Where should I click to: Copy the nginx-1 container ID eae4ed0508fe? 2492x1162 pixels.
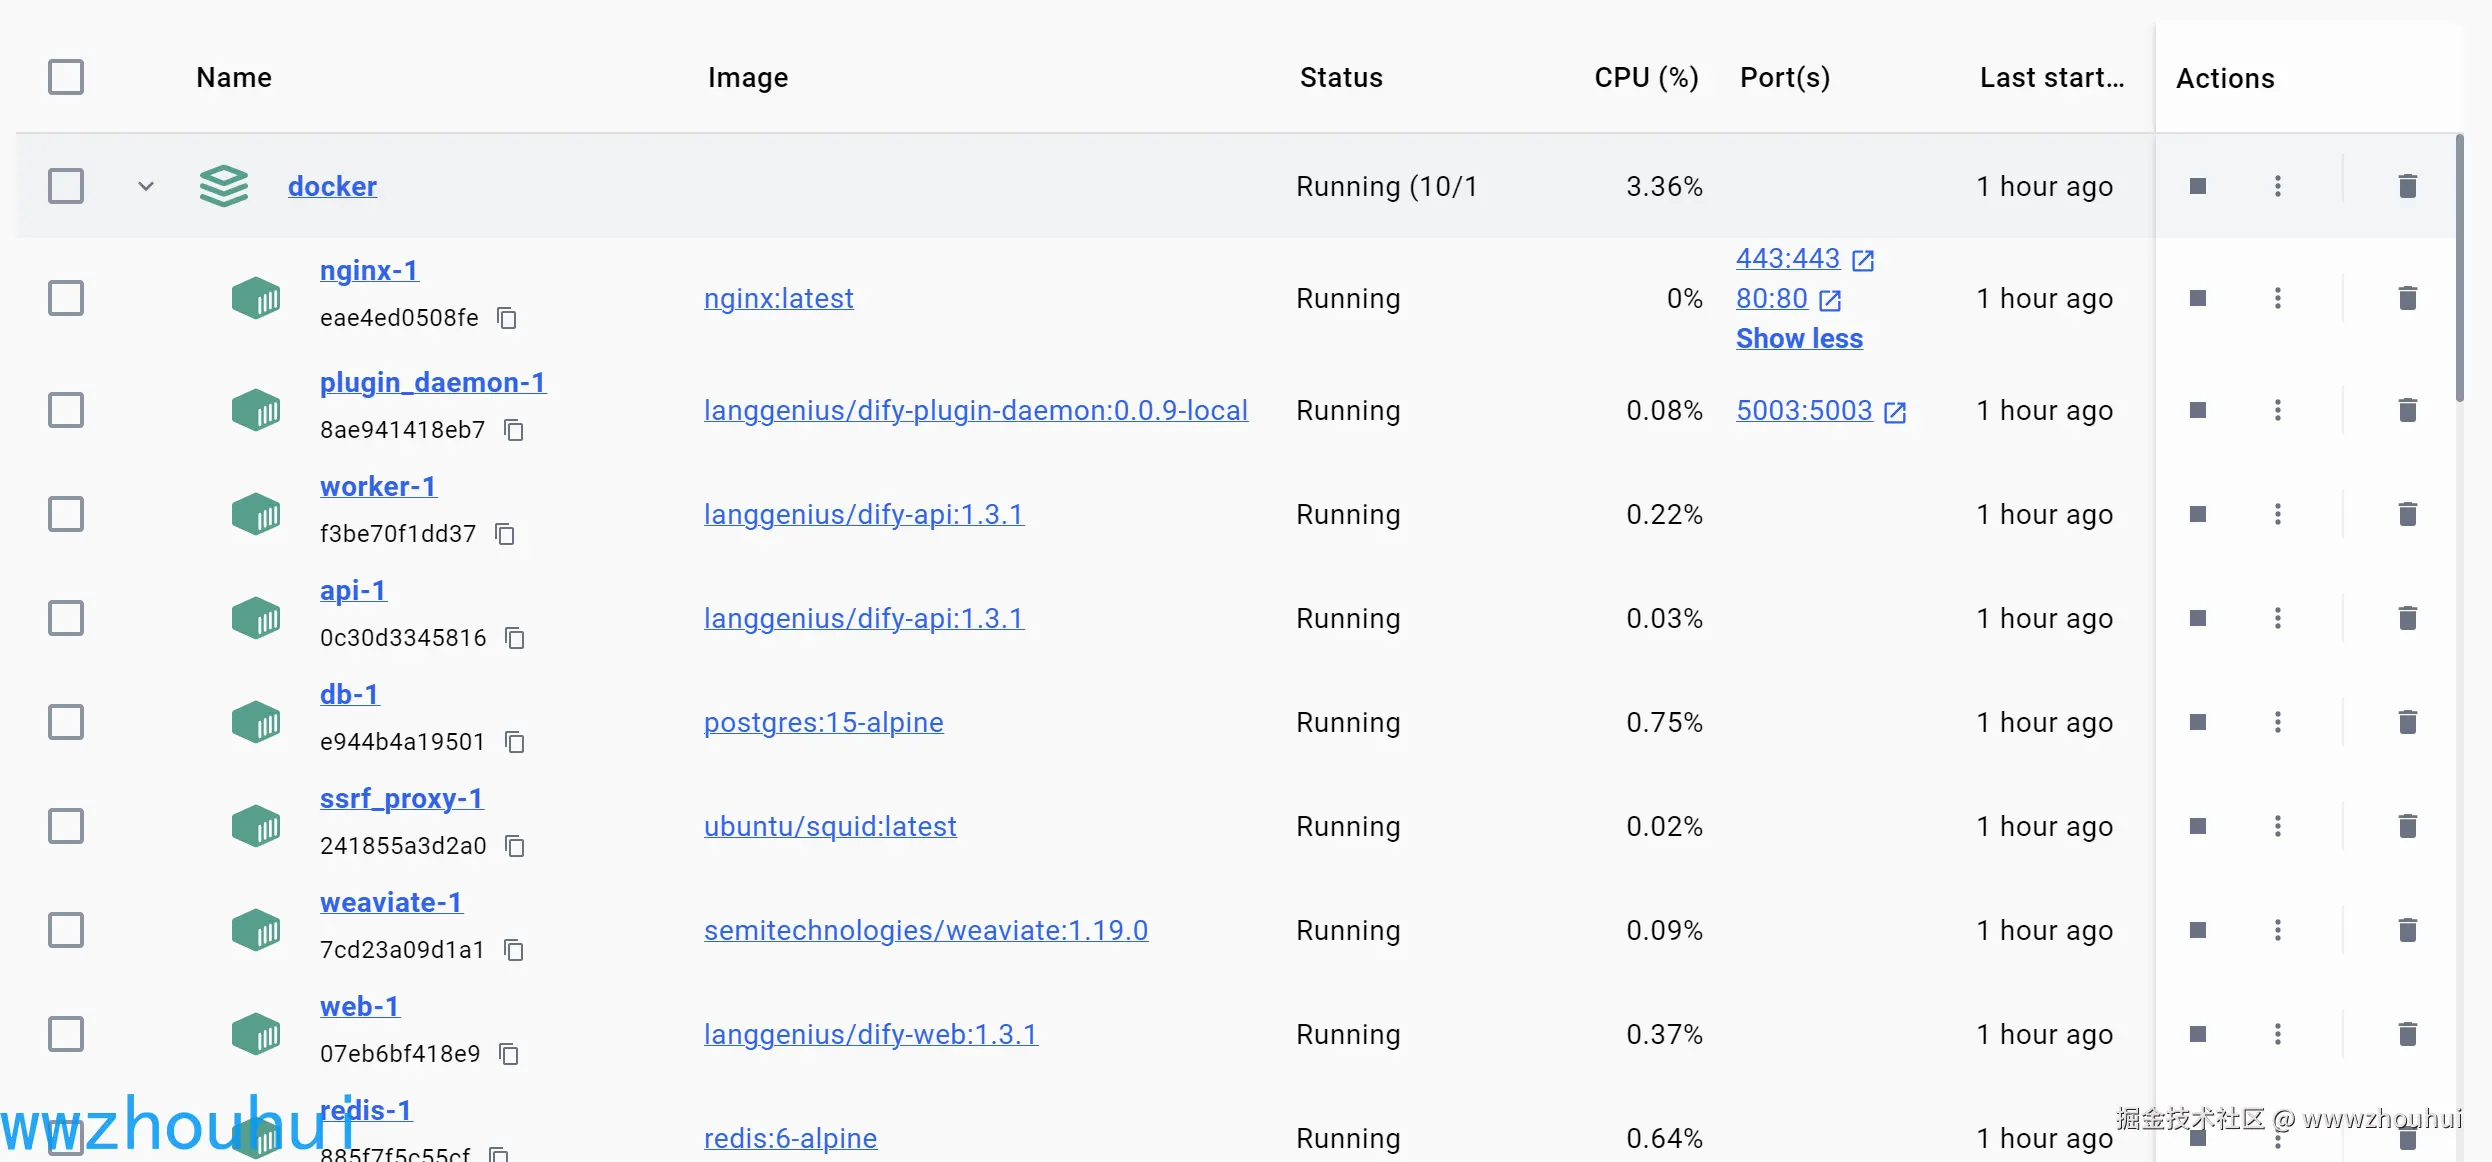[507, 318]
